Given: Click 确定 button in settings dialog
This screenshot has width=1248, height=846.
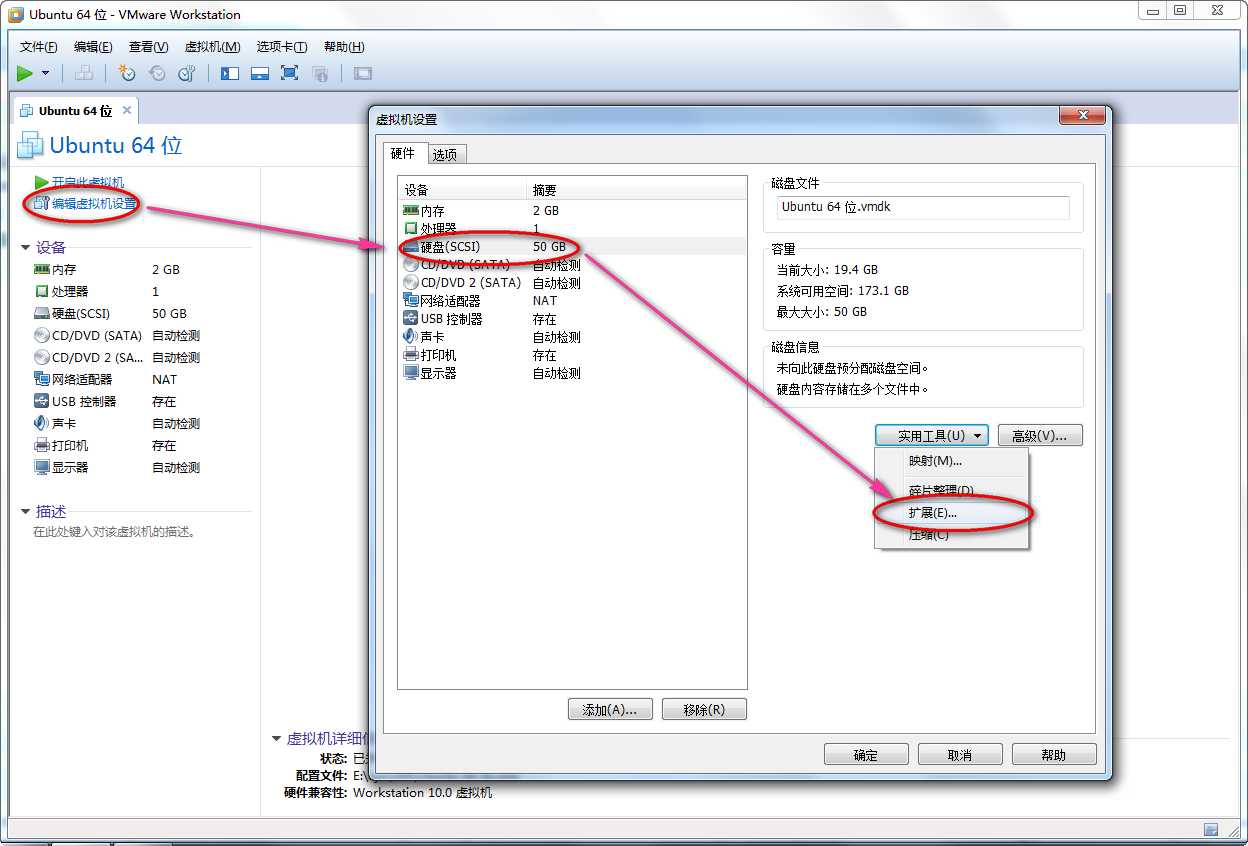Looking at the screenshot, I should (866, 755).
